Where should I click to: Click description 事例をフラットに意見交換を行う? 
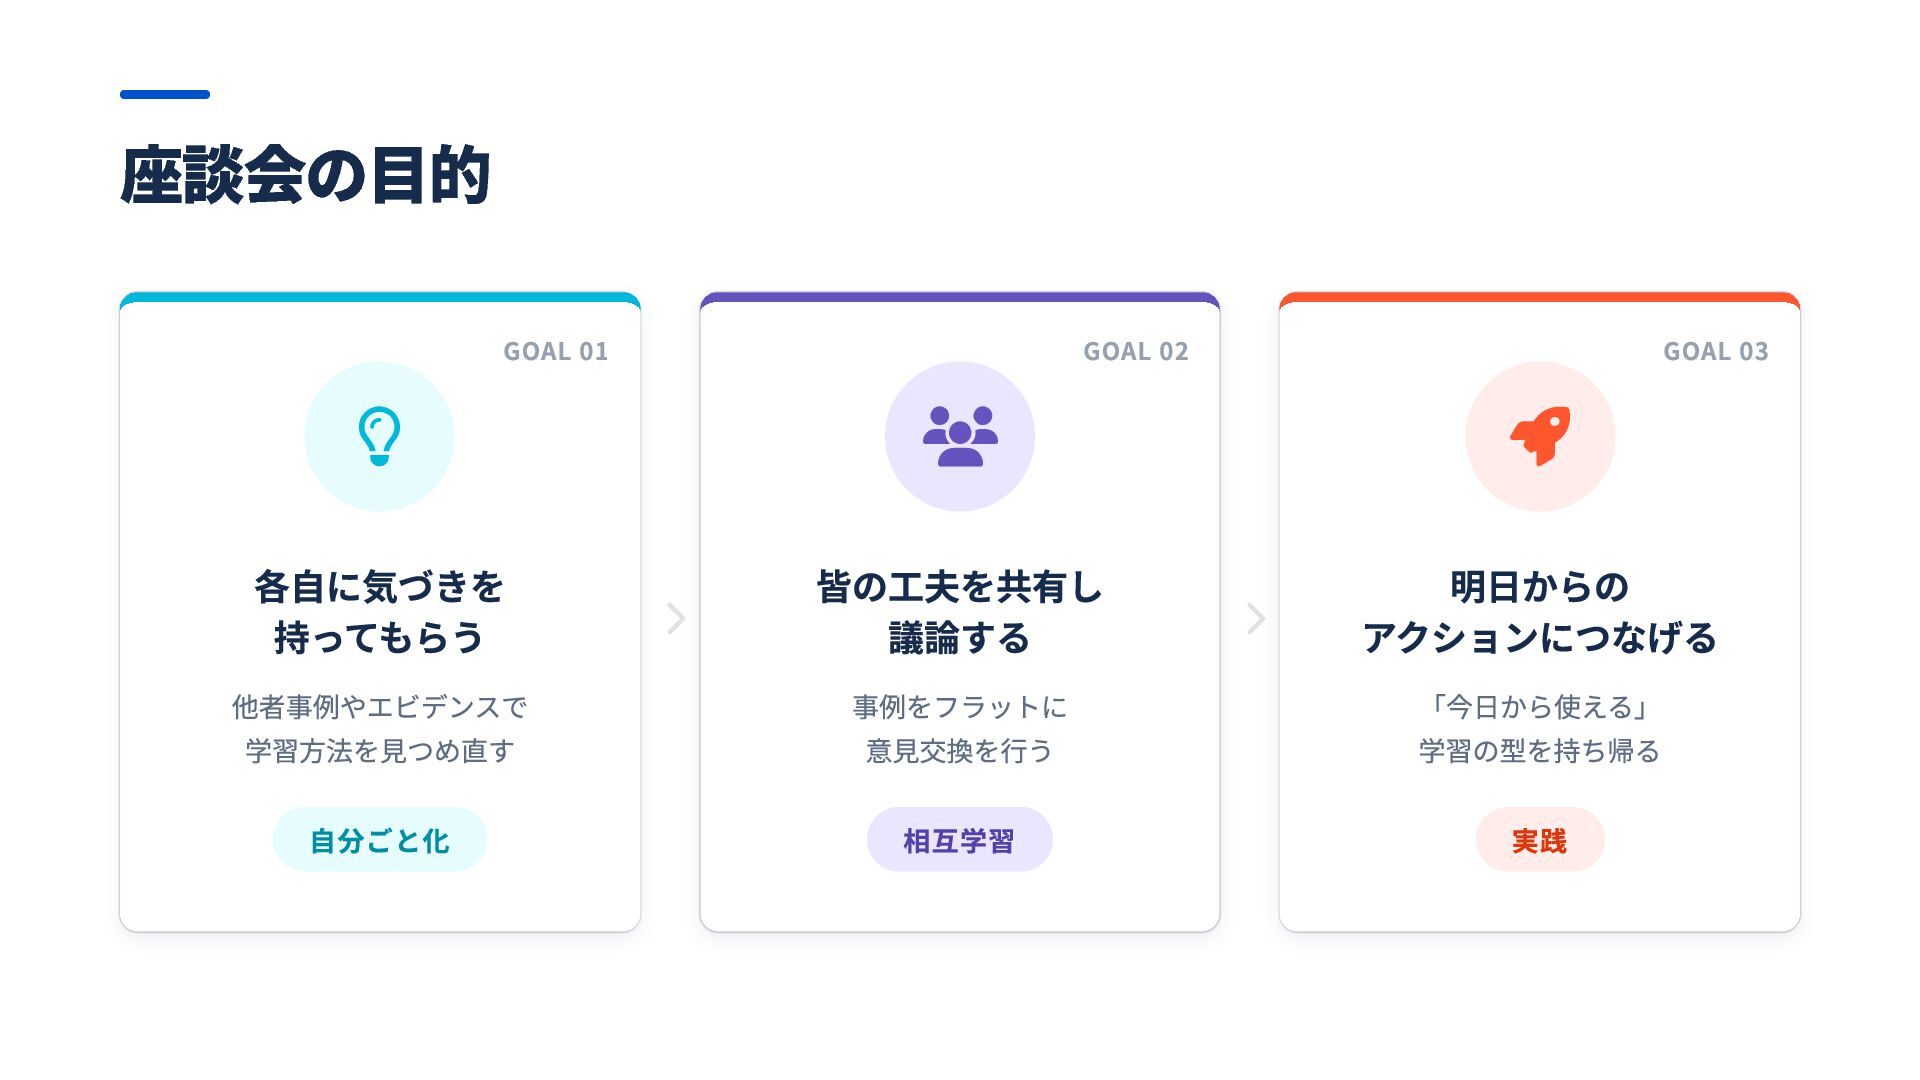tap(960, 729)
